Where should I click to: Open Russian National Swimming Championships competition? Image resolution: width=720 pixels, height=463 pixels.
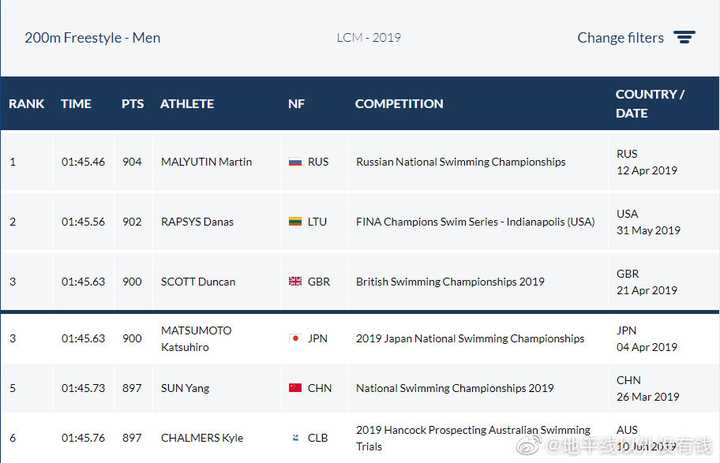click(x=461, y=162)
